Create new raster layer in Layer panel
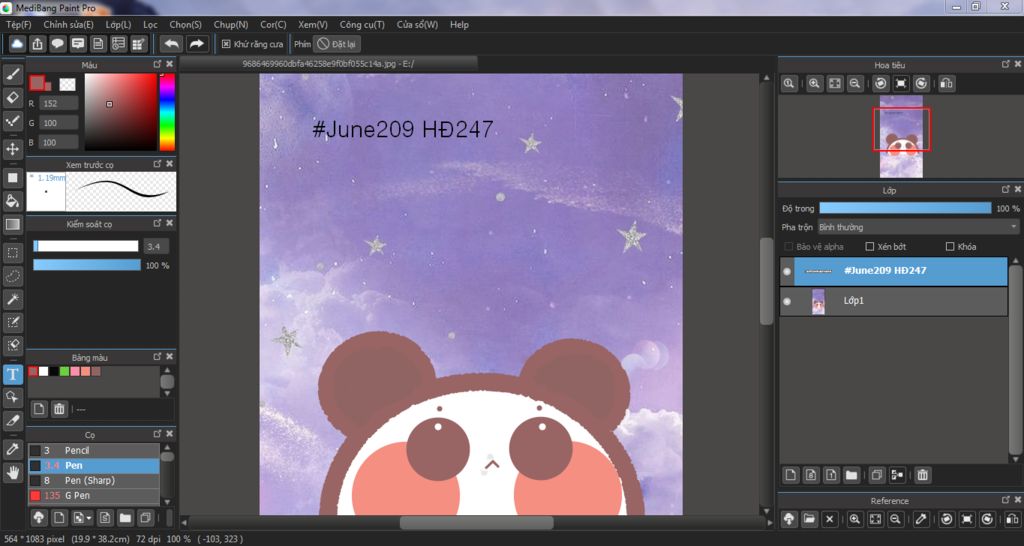The width and height of the screenshot is (1024, 546). tap(790, 475)
